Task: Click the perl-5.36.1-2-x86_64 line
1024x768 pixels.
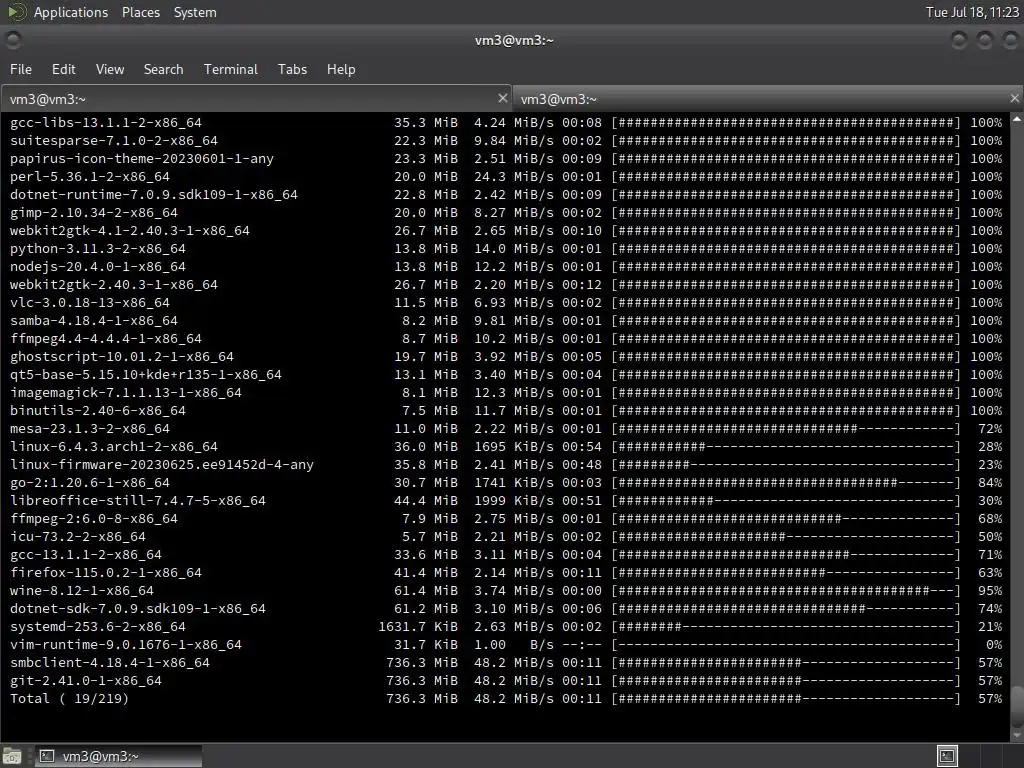Action: coord(505,176)
